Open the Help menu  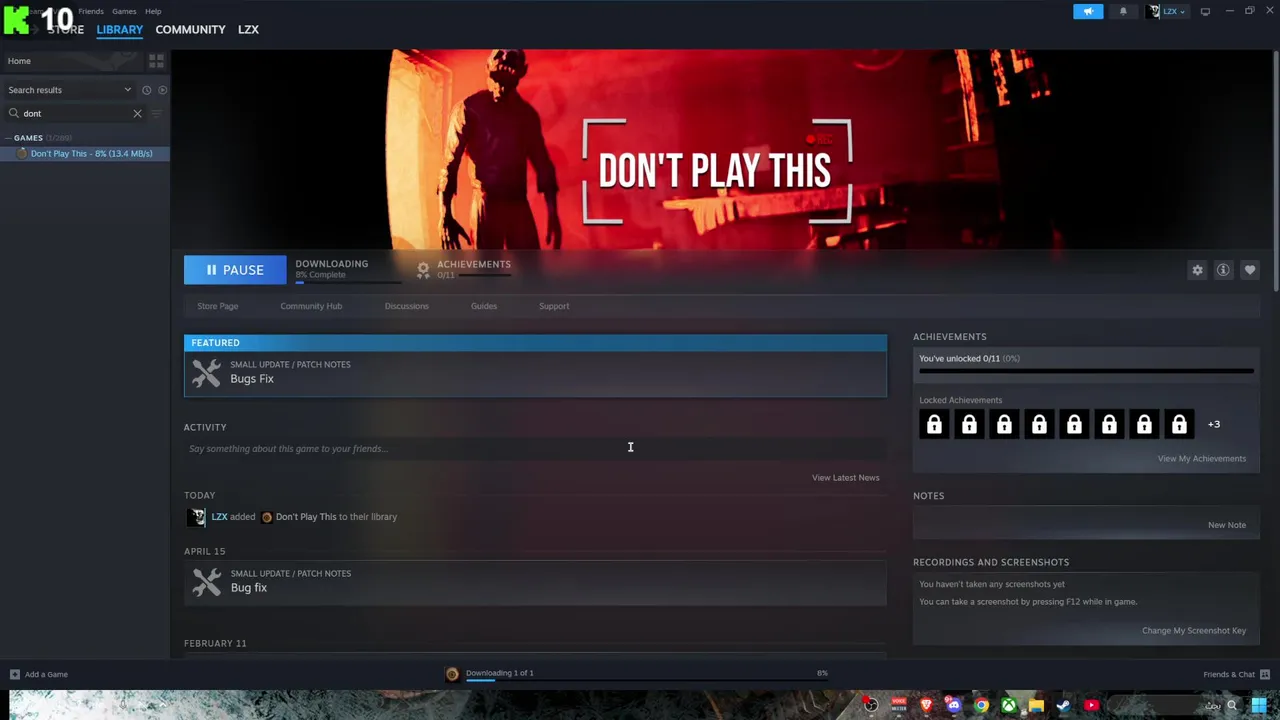(x=153, y=12)
